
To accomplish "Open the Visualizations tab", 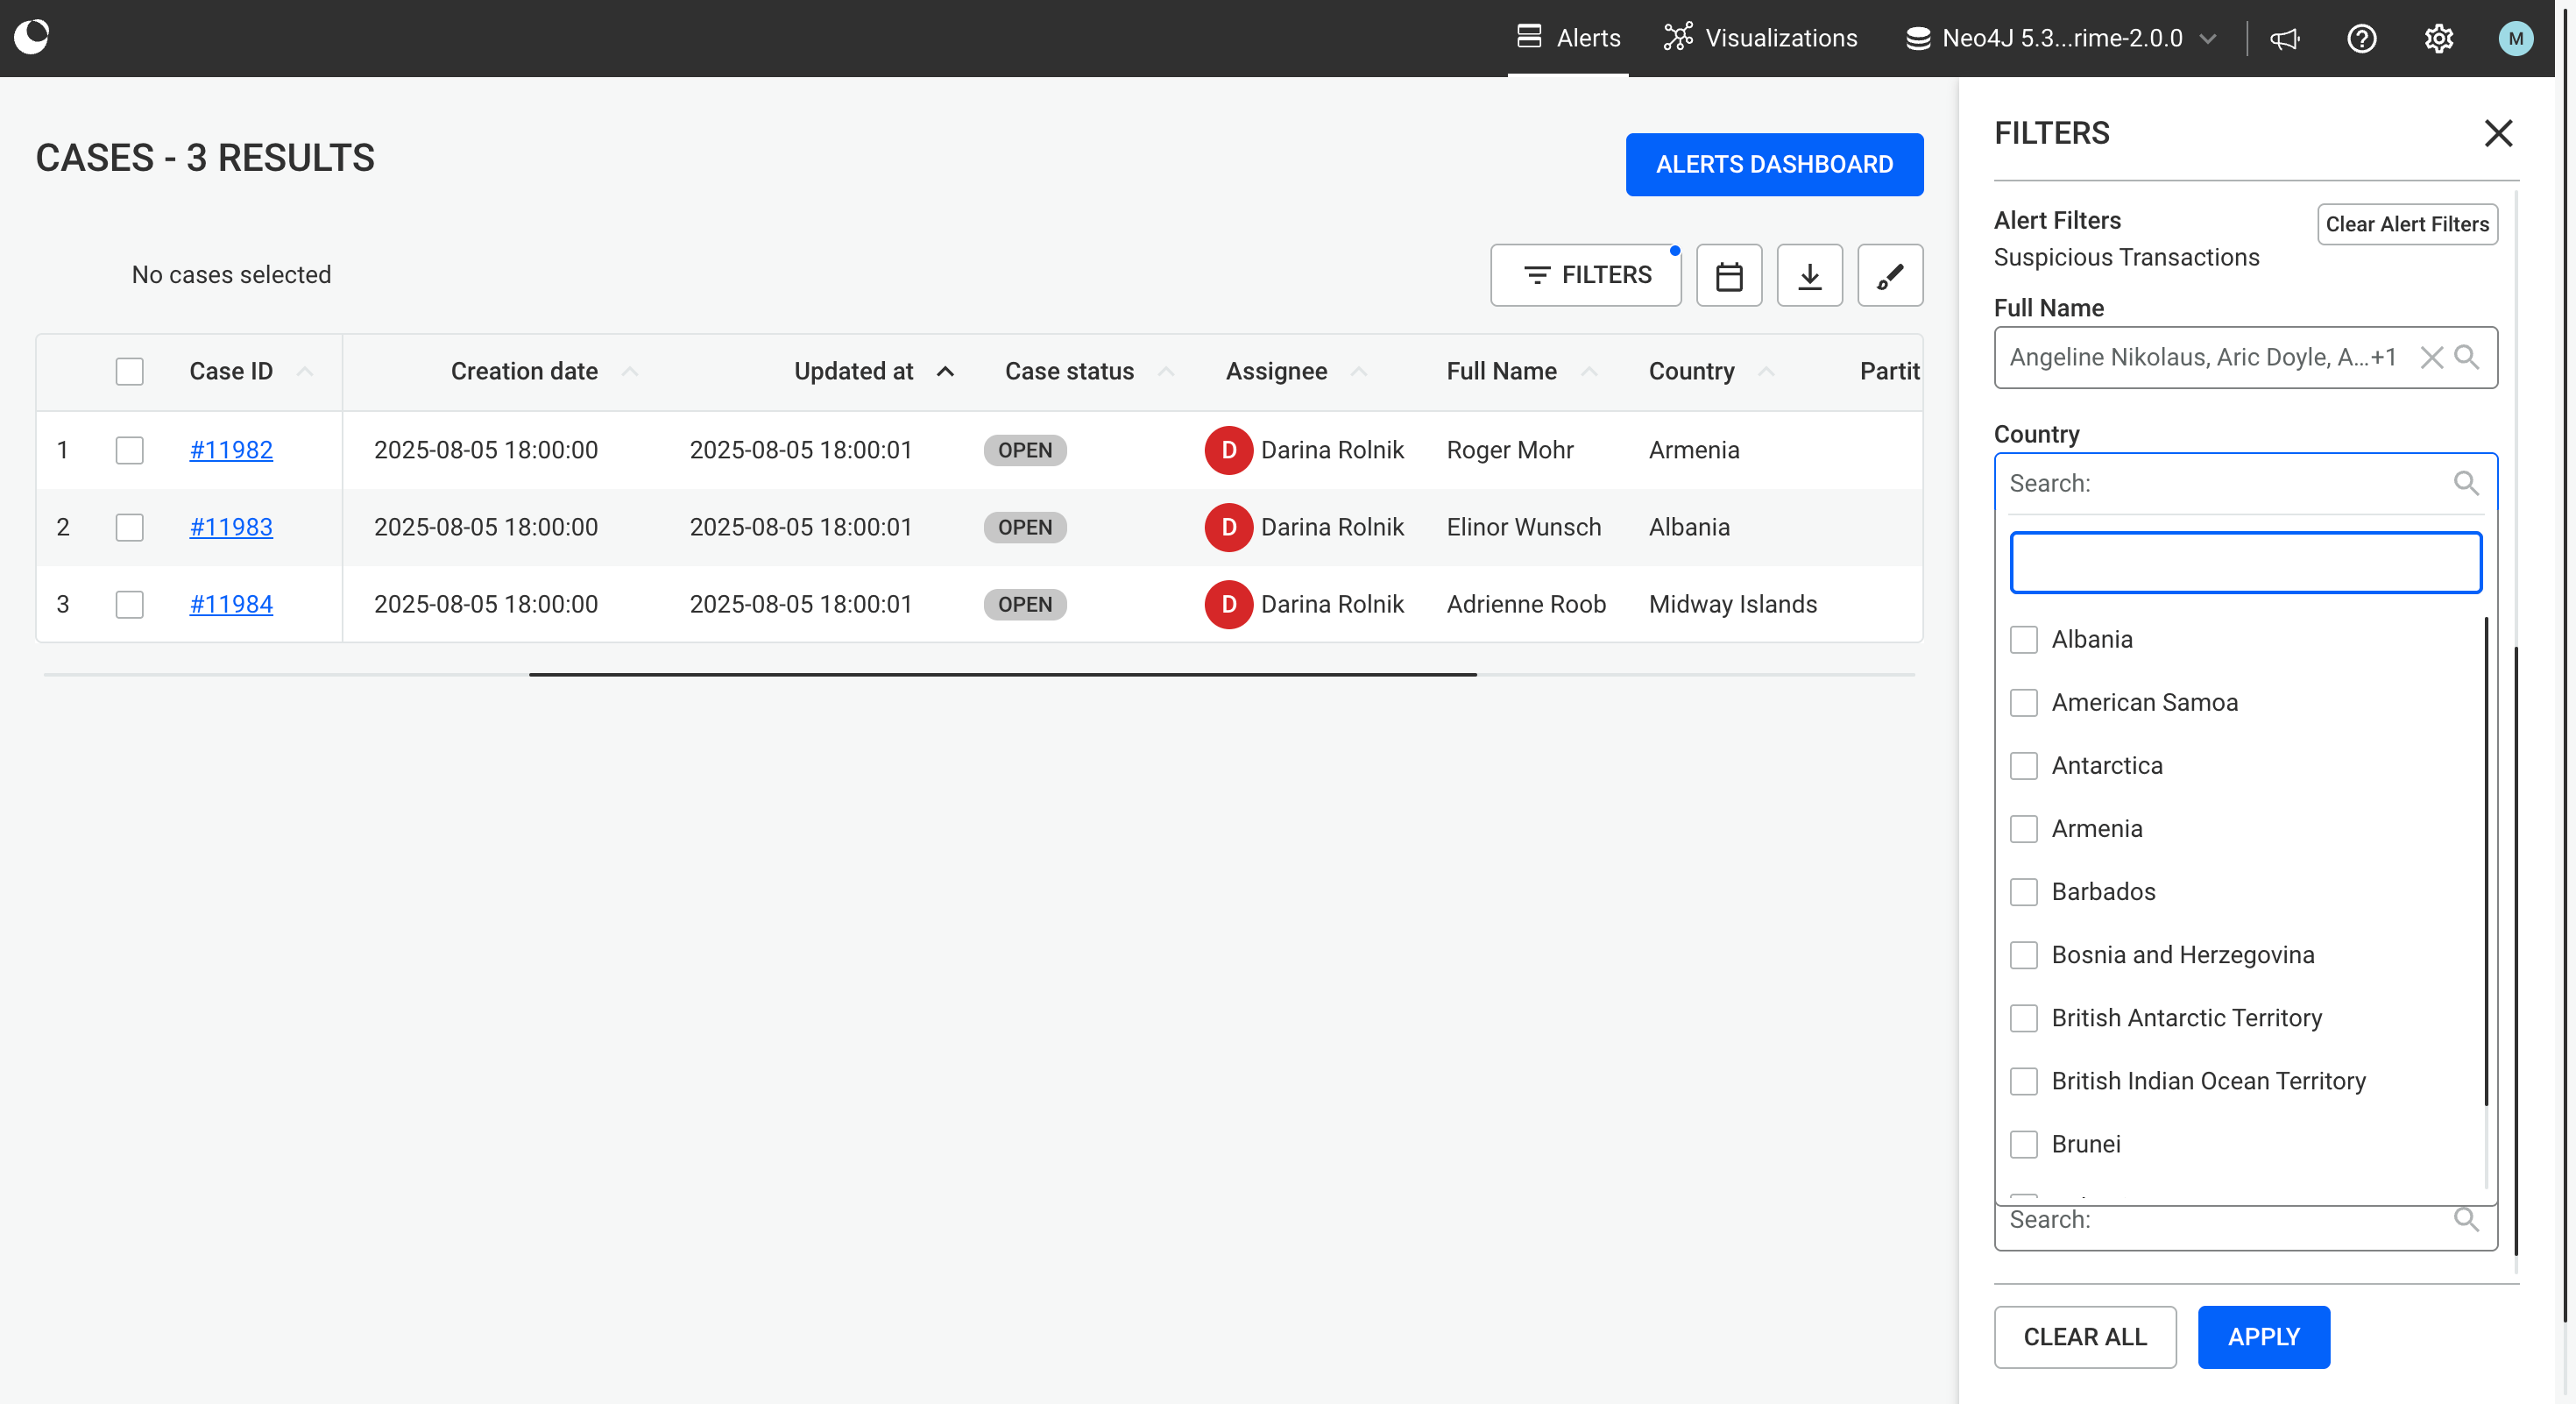I will pos(1760,38).
